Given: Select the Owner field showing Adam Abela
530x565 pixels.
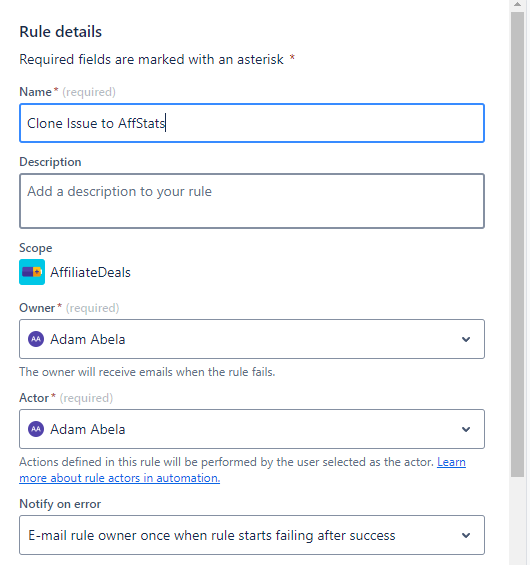Looking at the screenshot, I should pos(252,339).
